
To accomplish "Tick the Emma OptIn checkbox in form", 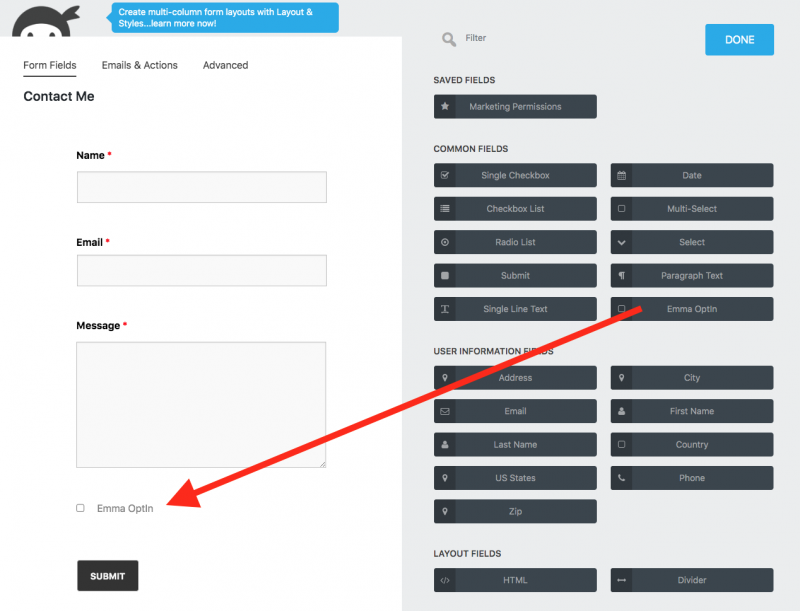I will 81,508.
